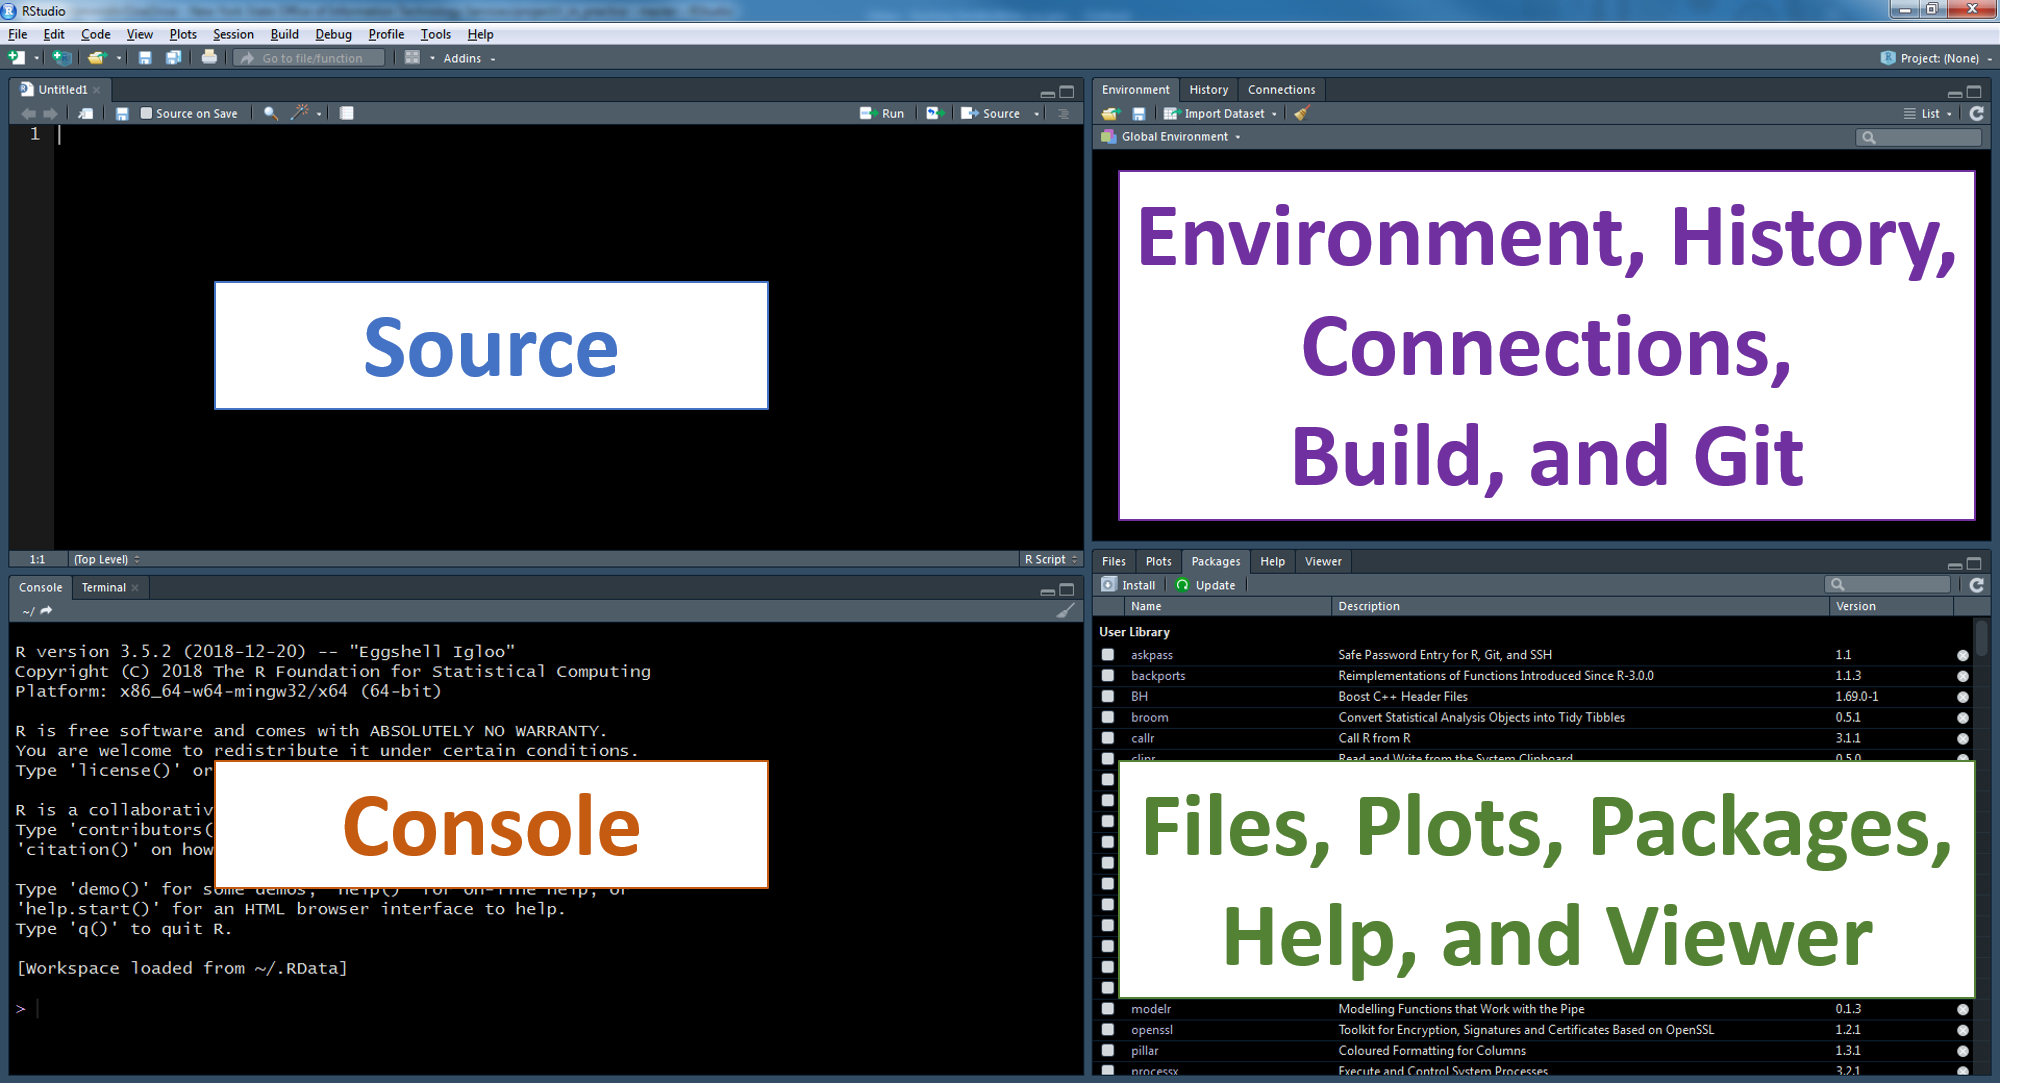Open recent files dropdown arrow
Image resolution: width=2035 pixels, height=1083 pixels.
(x=118, y=59)
